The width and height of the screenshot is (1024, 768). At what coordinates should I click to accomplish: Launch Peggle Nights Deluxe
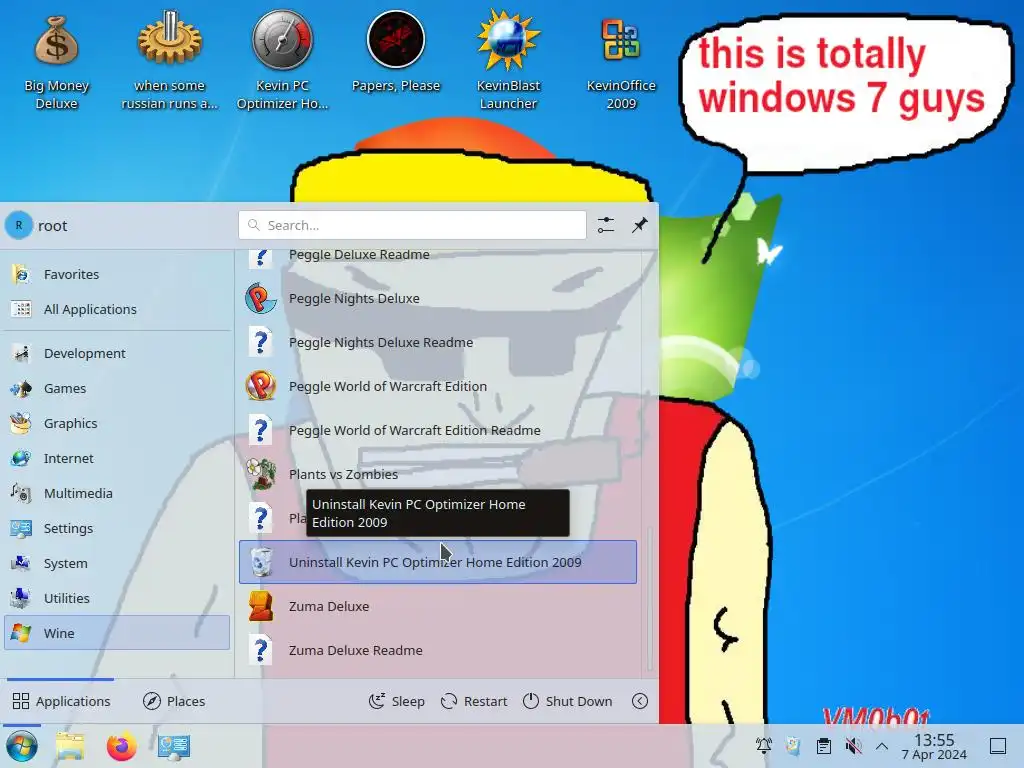pos(438,298)
